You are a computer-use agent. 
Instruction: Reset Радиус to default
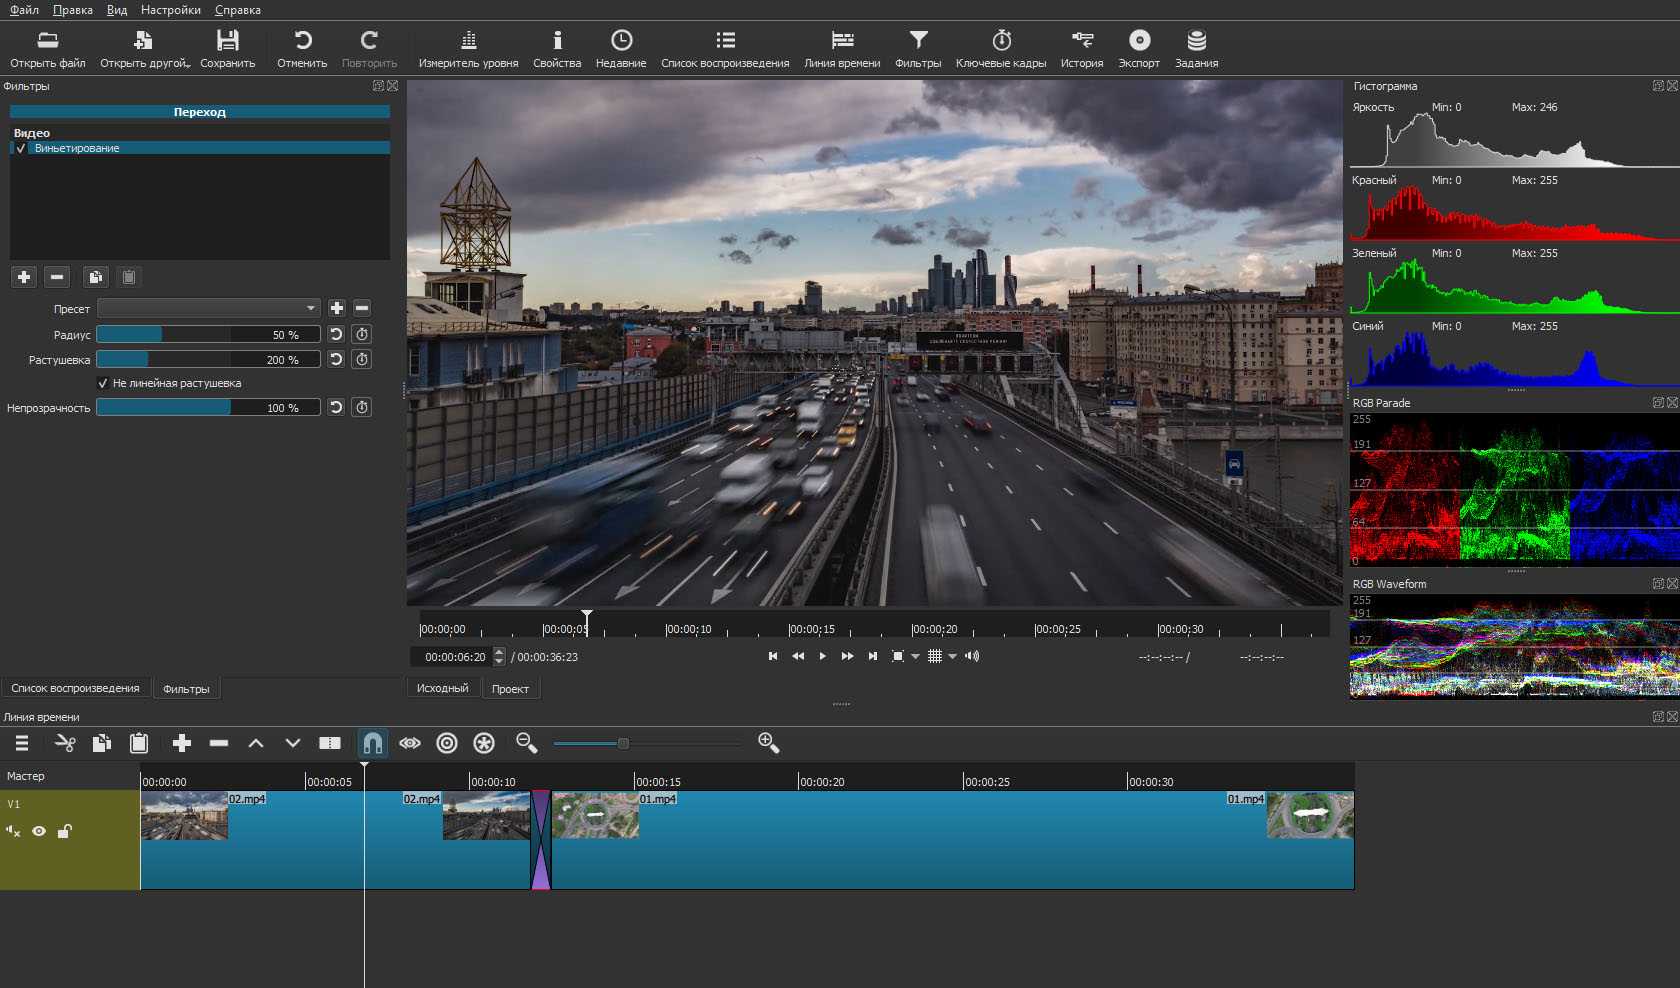click(x=336, y=334)
